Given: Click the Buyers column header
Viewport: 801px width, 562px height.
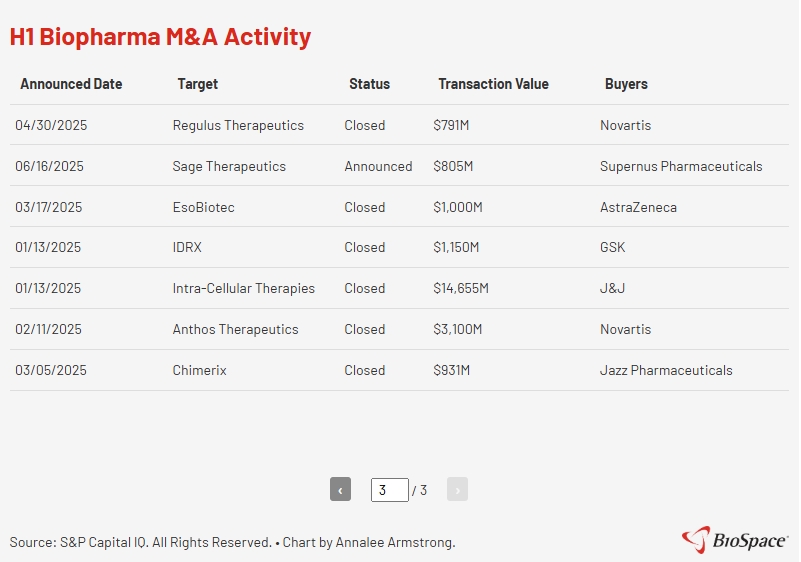Looking at the screenshot, I should [x=626, y=84].
